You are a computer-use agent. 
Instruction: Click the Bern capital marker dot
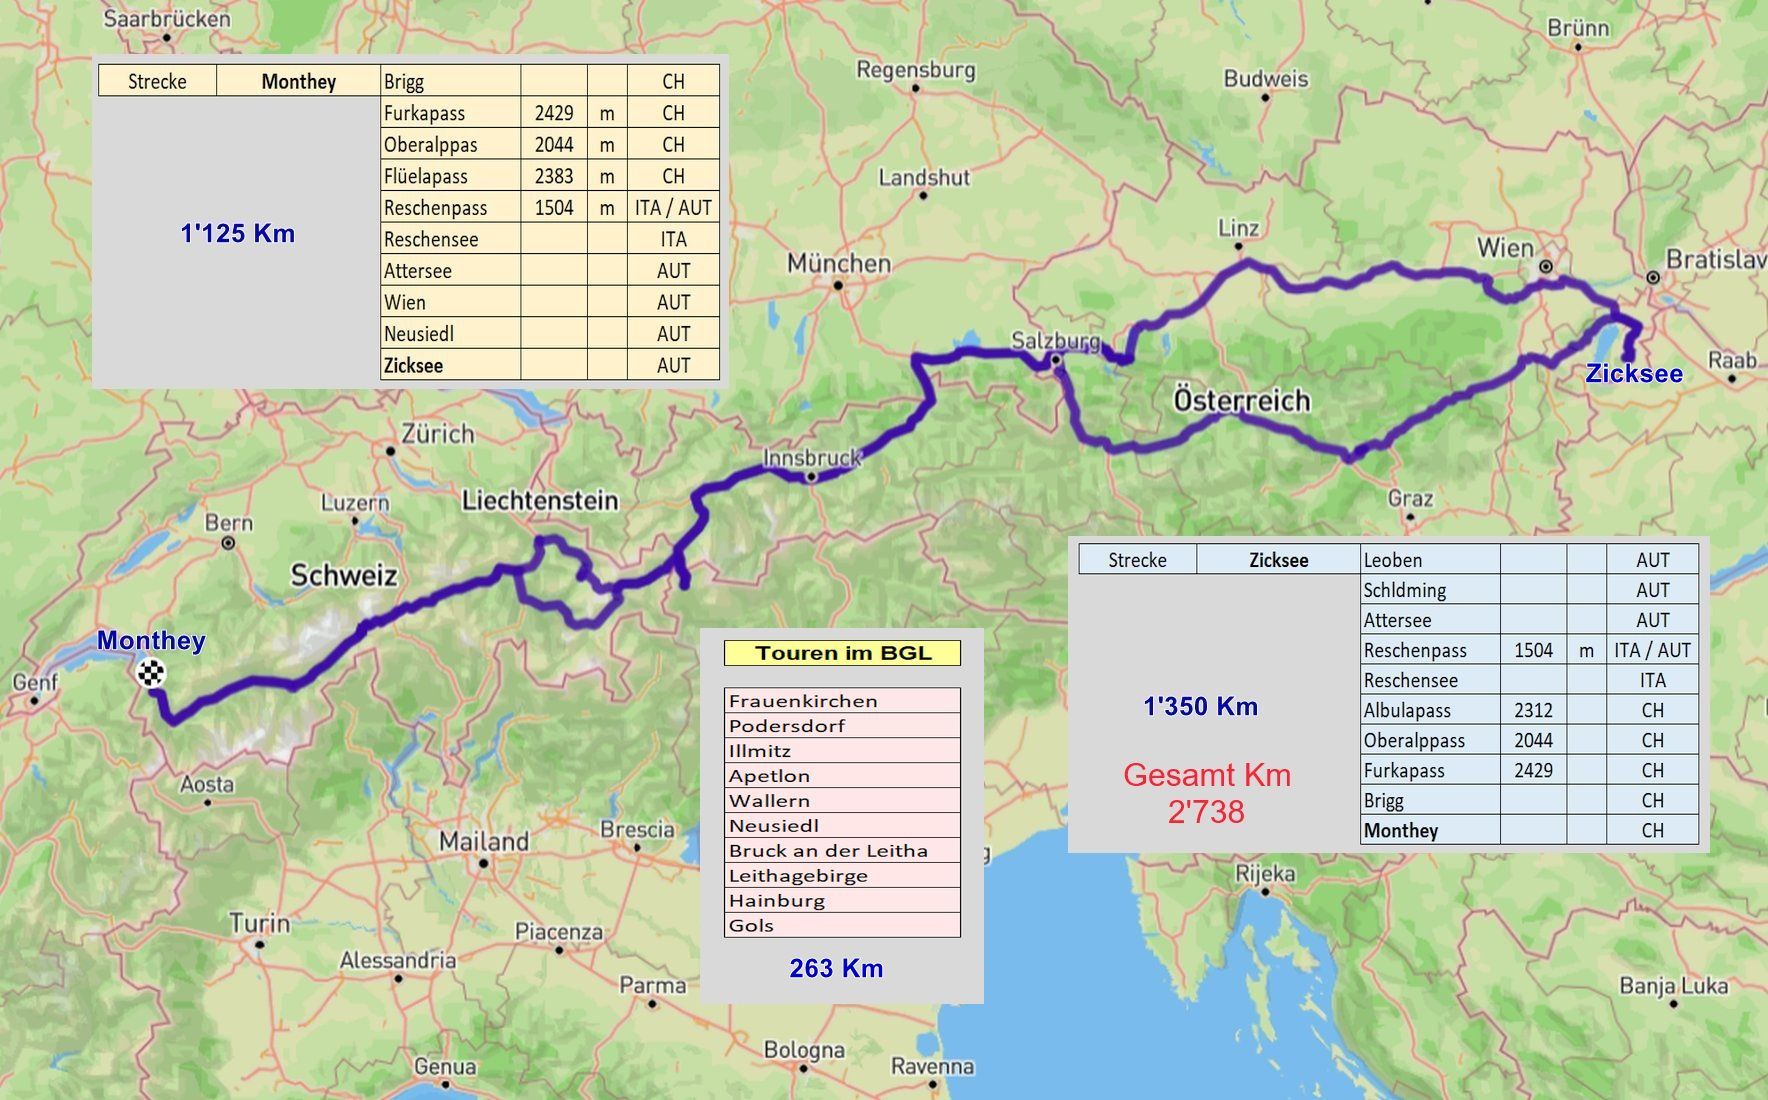228,543
